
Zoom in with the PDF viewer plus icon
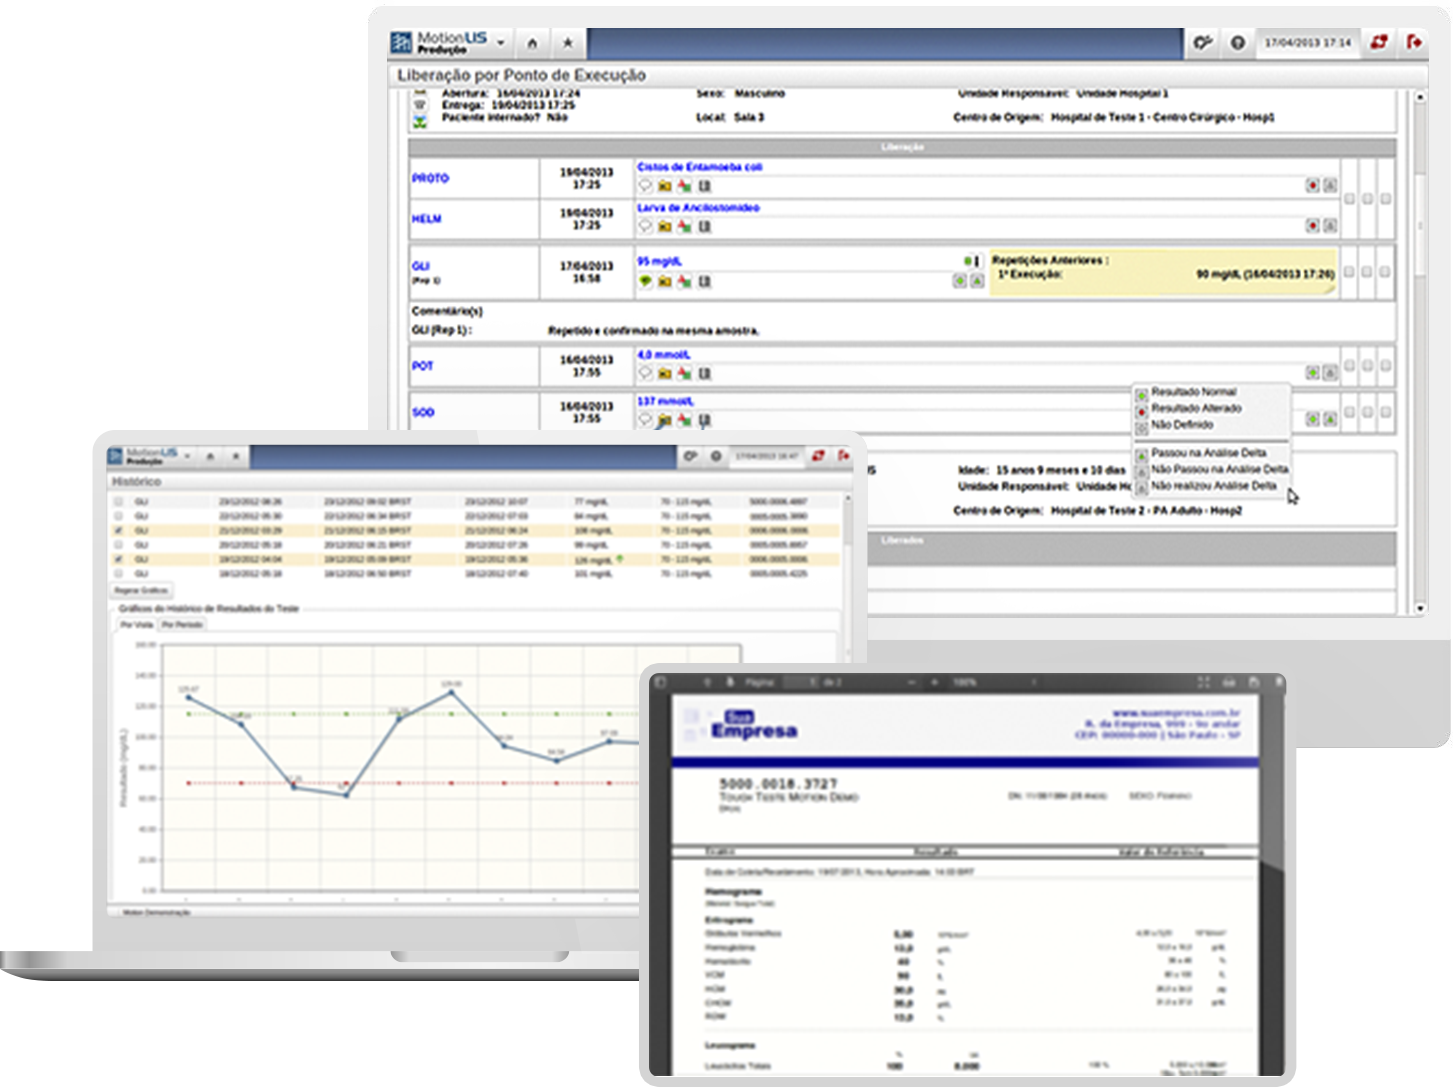934,682
